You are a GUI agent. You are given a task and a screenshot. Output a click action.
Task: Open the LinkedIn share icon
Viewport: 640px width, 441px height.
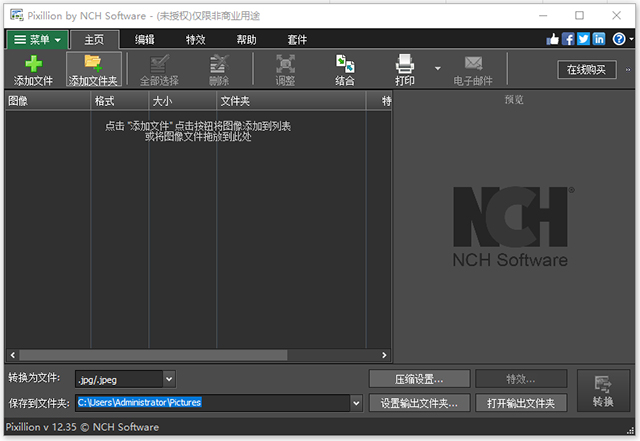[x=598, y=39]
